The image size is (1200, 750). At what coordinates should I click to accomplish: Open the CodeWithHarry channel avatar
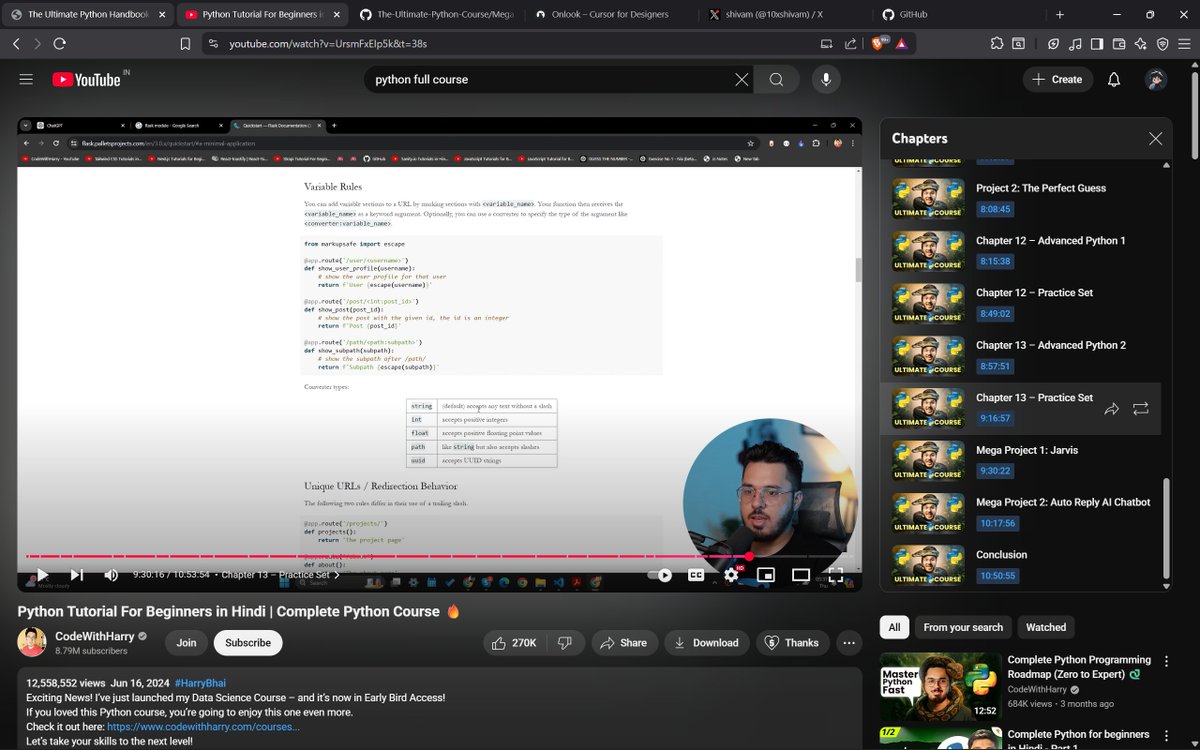[32, 643]
